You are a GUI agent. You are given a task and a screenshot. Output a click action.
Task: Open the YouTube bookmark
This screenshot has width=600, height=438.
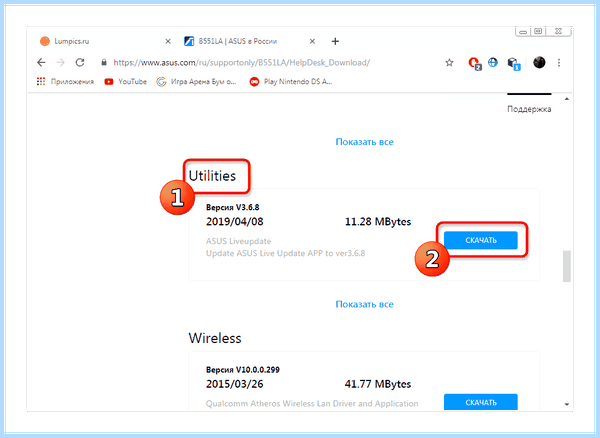point(126,81)
